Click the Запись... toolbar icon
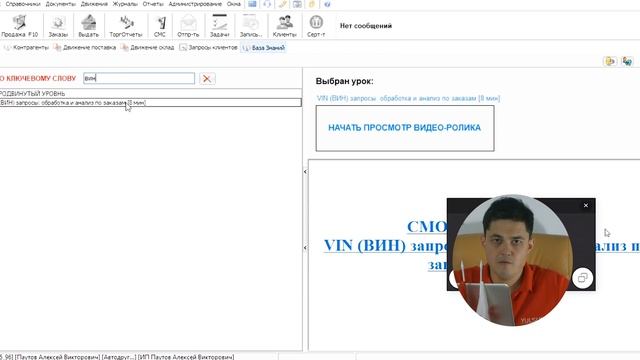 [x=251, y=26]
